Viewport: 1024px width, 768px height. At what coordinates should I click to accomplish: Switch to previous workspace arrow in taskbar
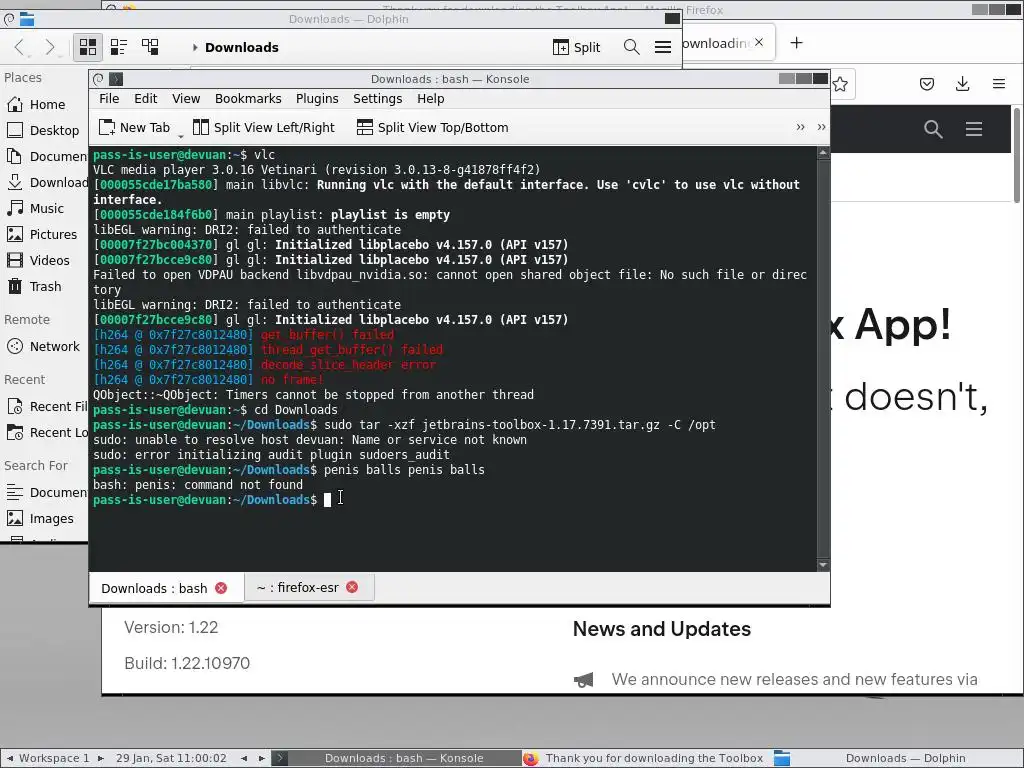click(x=10, y=758)
